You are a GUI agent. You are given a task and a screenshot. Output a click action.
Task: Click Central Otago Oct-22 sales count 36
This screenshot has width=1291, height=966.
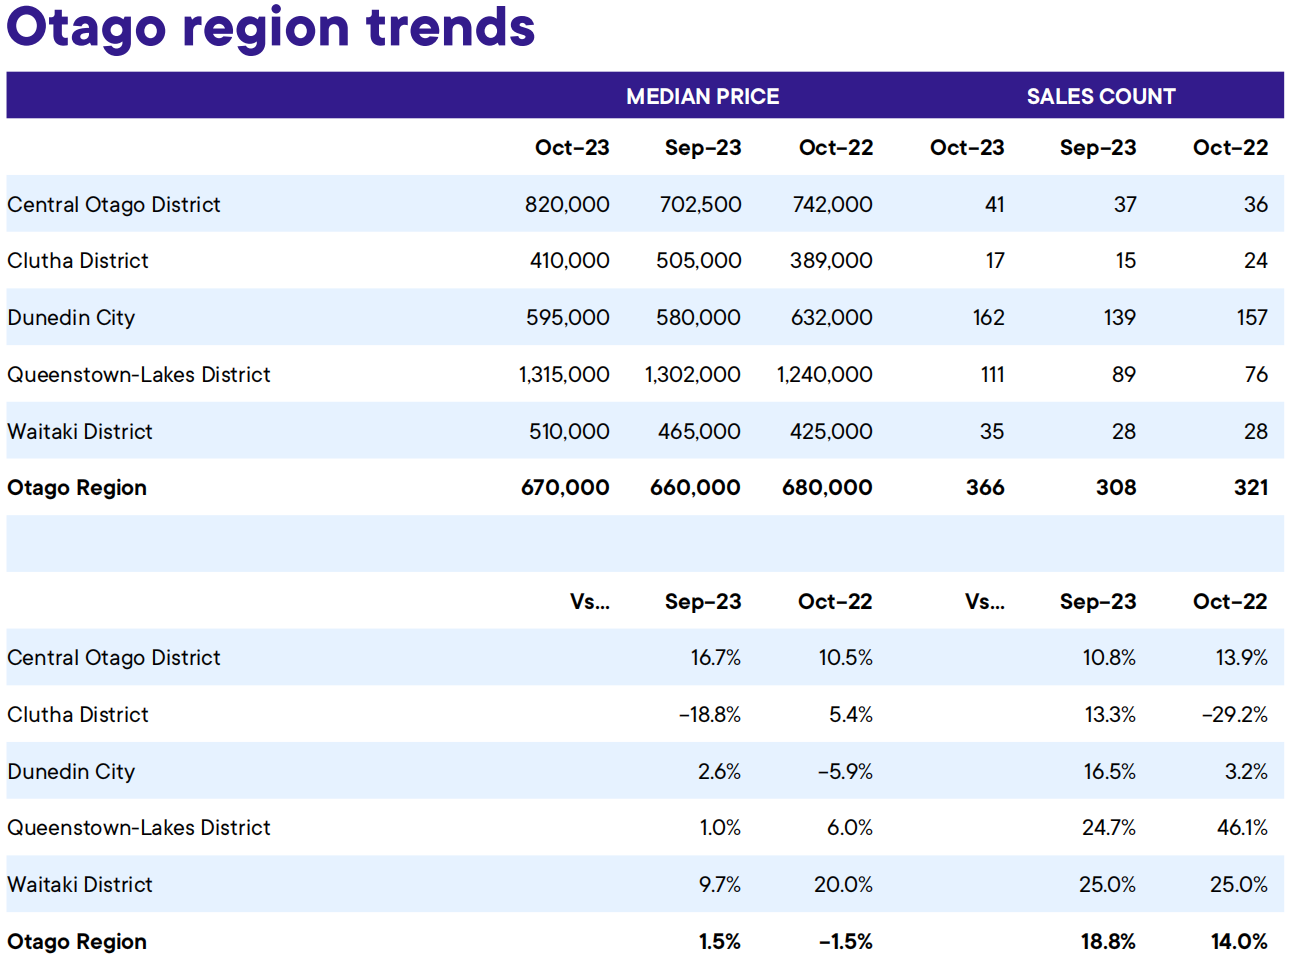point(1256,204)
